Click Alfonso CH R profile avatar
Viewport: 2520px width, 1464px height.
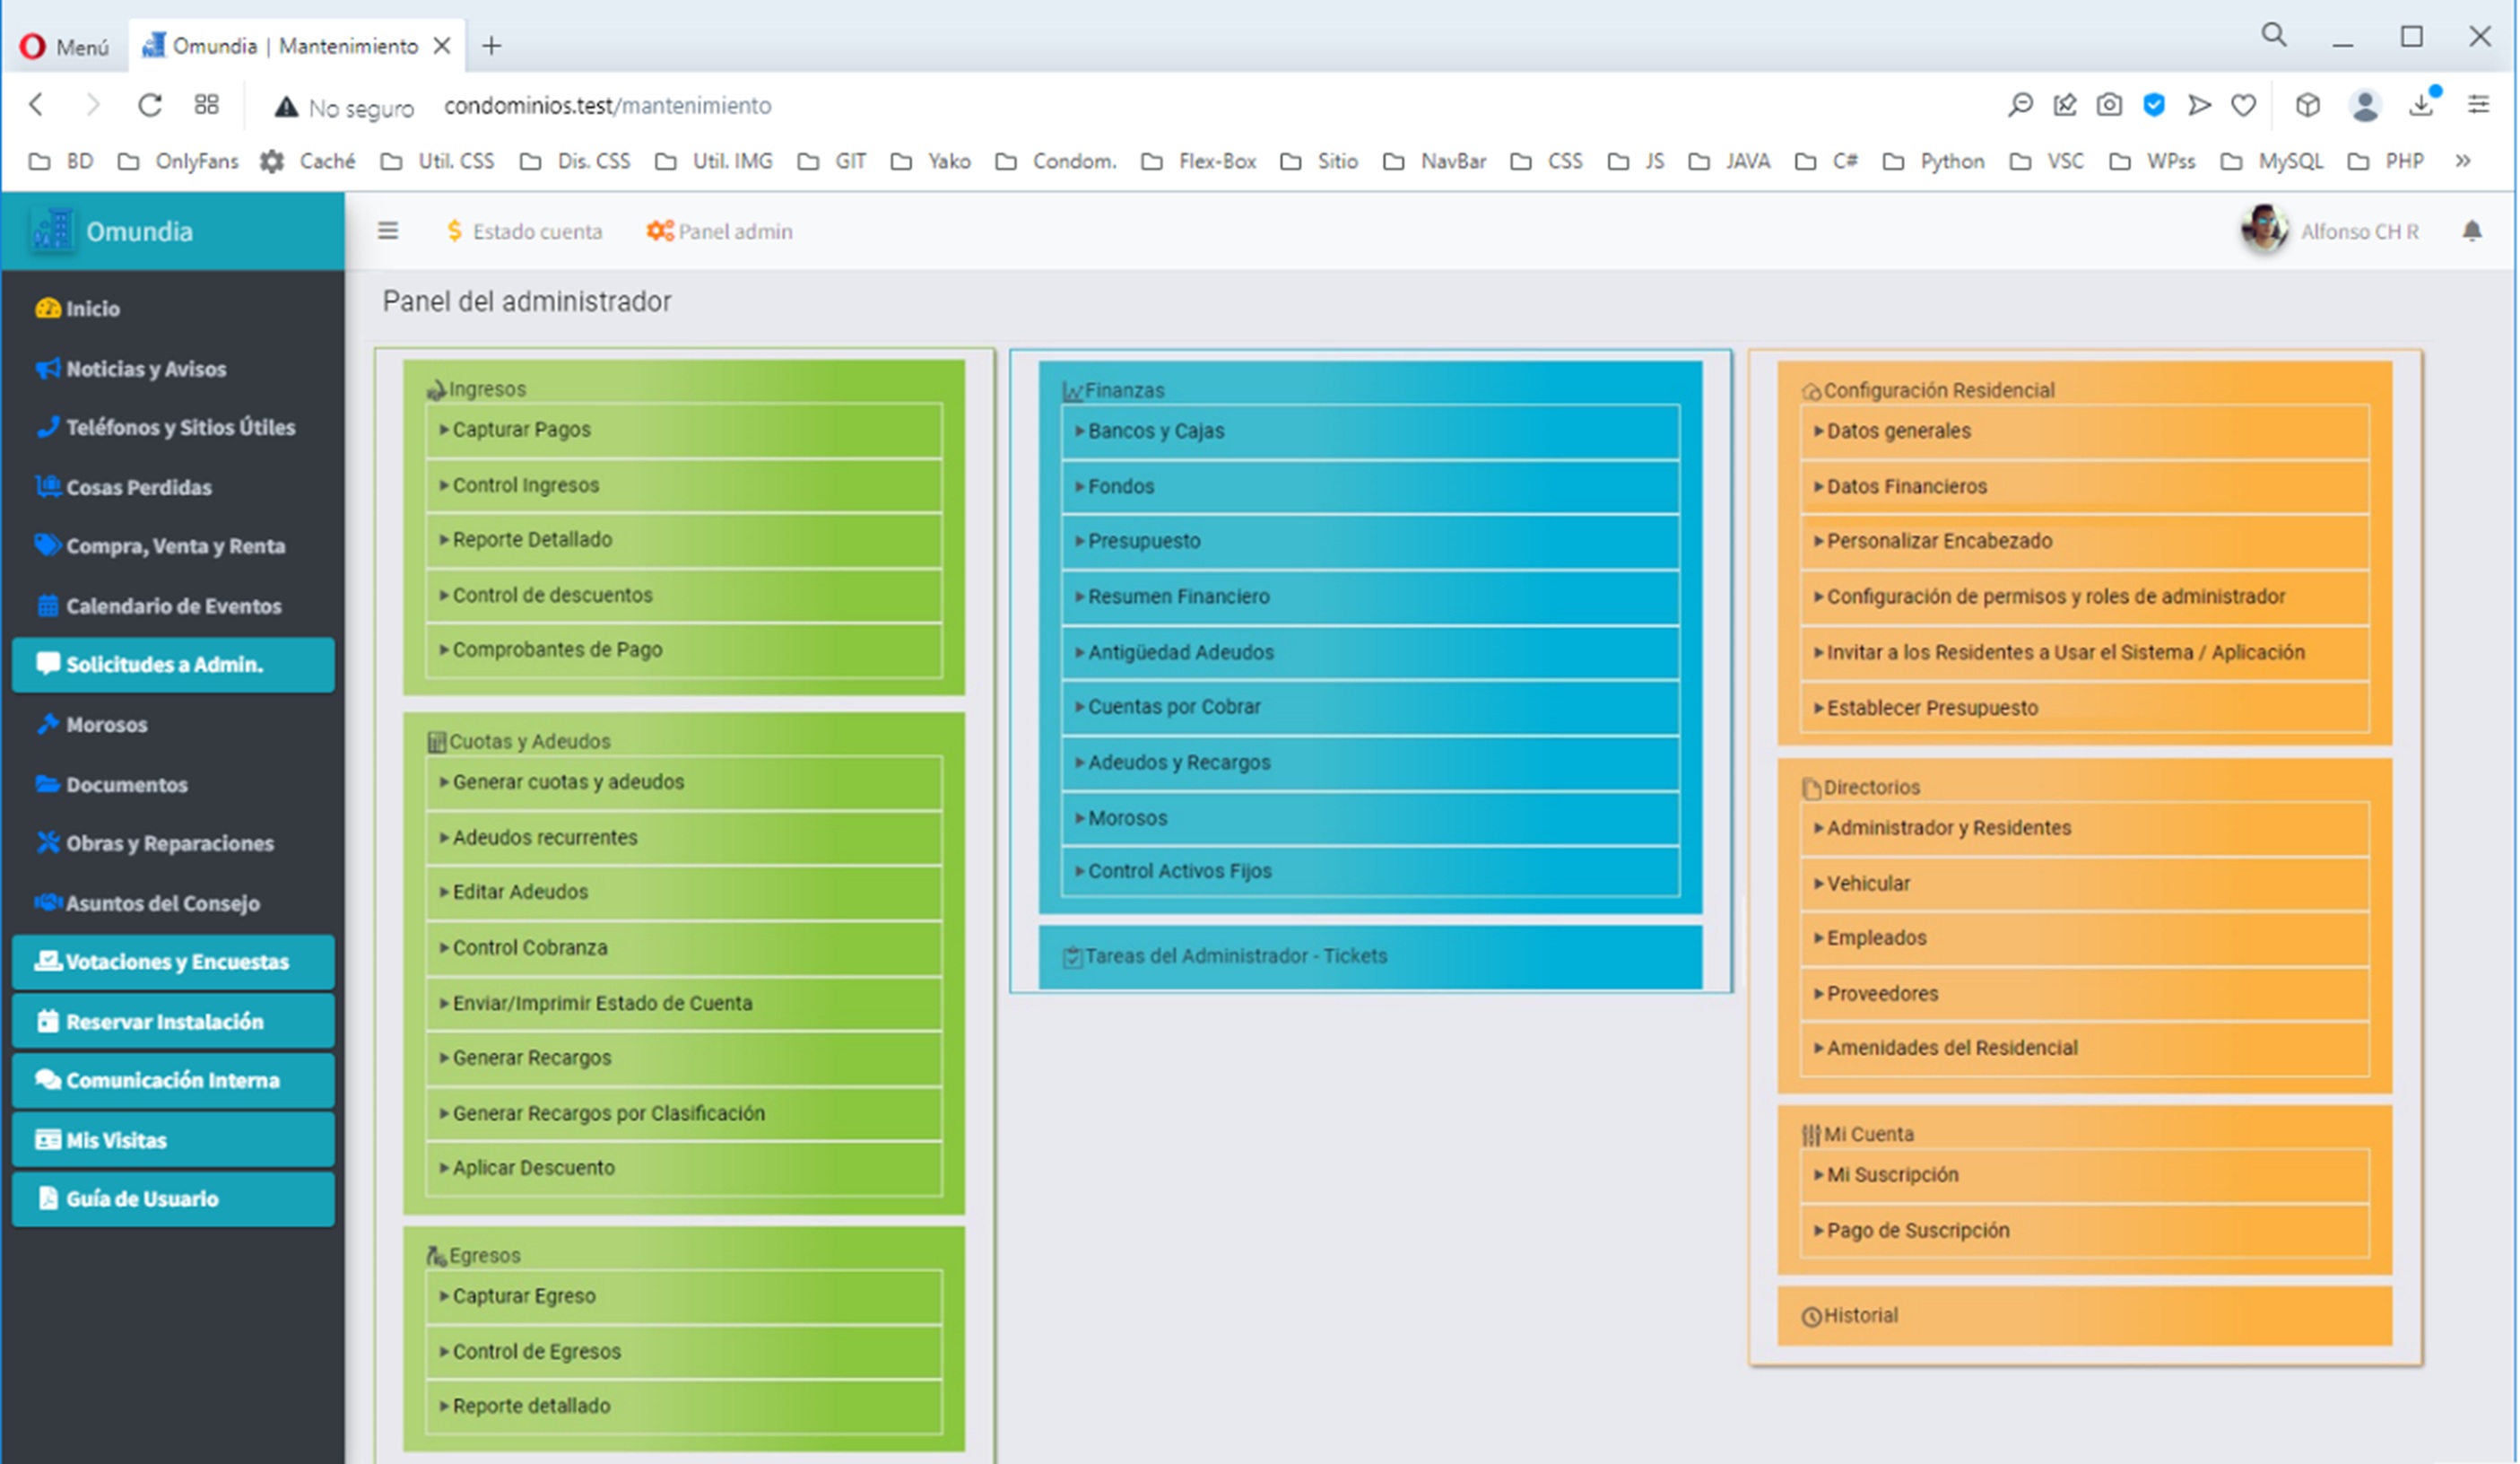coord(2264,230)
